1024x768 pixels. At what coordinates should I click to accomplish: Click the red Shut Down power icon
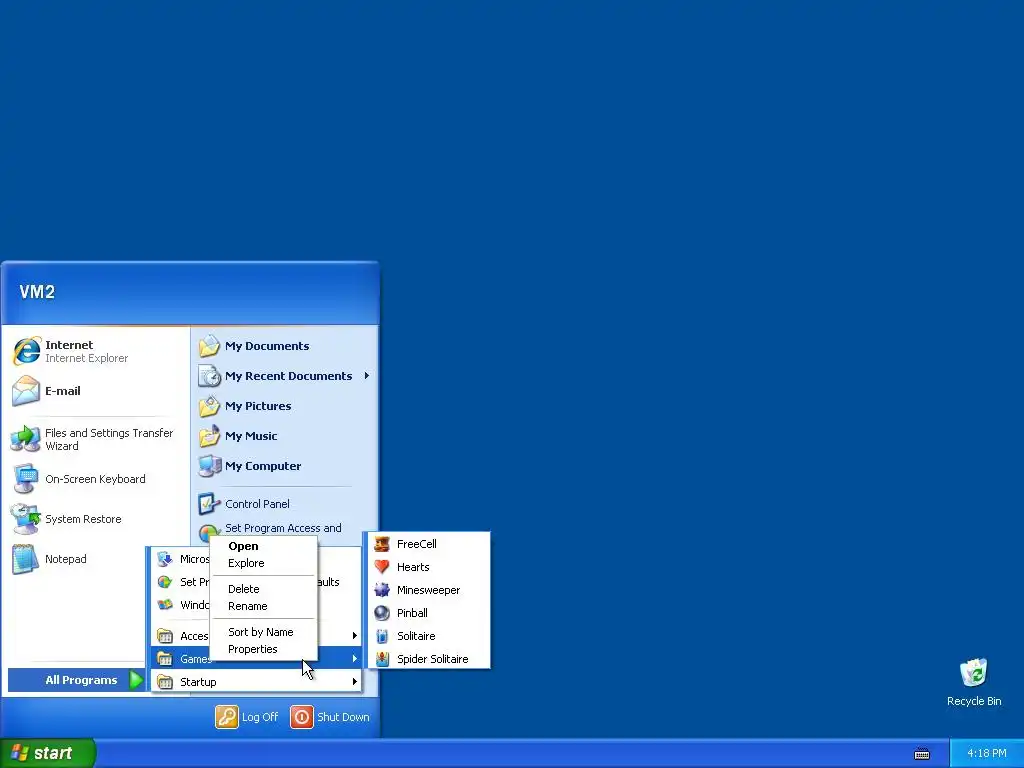point(302,716)
